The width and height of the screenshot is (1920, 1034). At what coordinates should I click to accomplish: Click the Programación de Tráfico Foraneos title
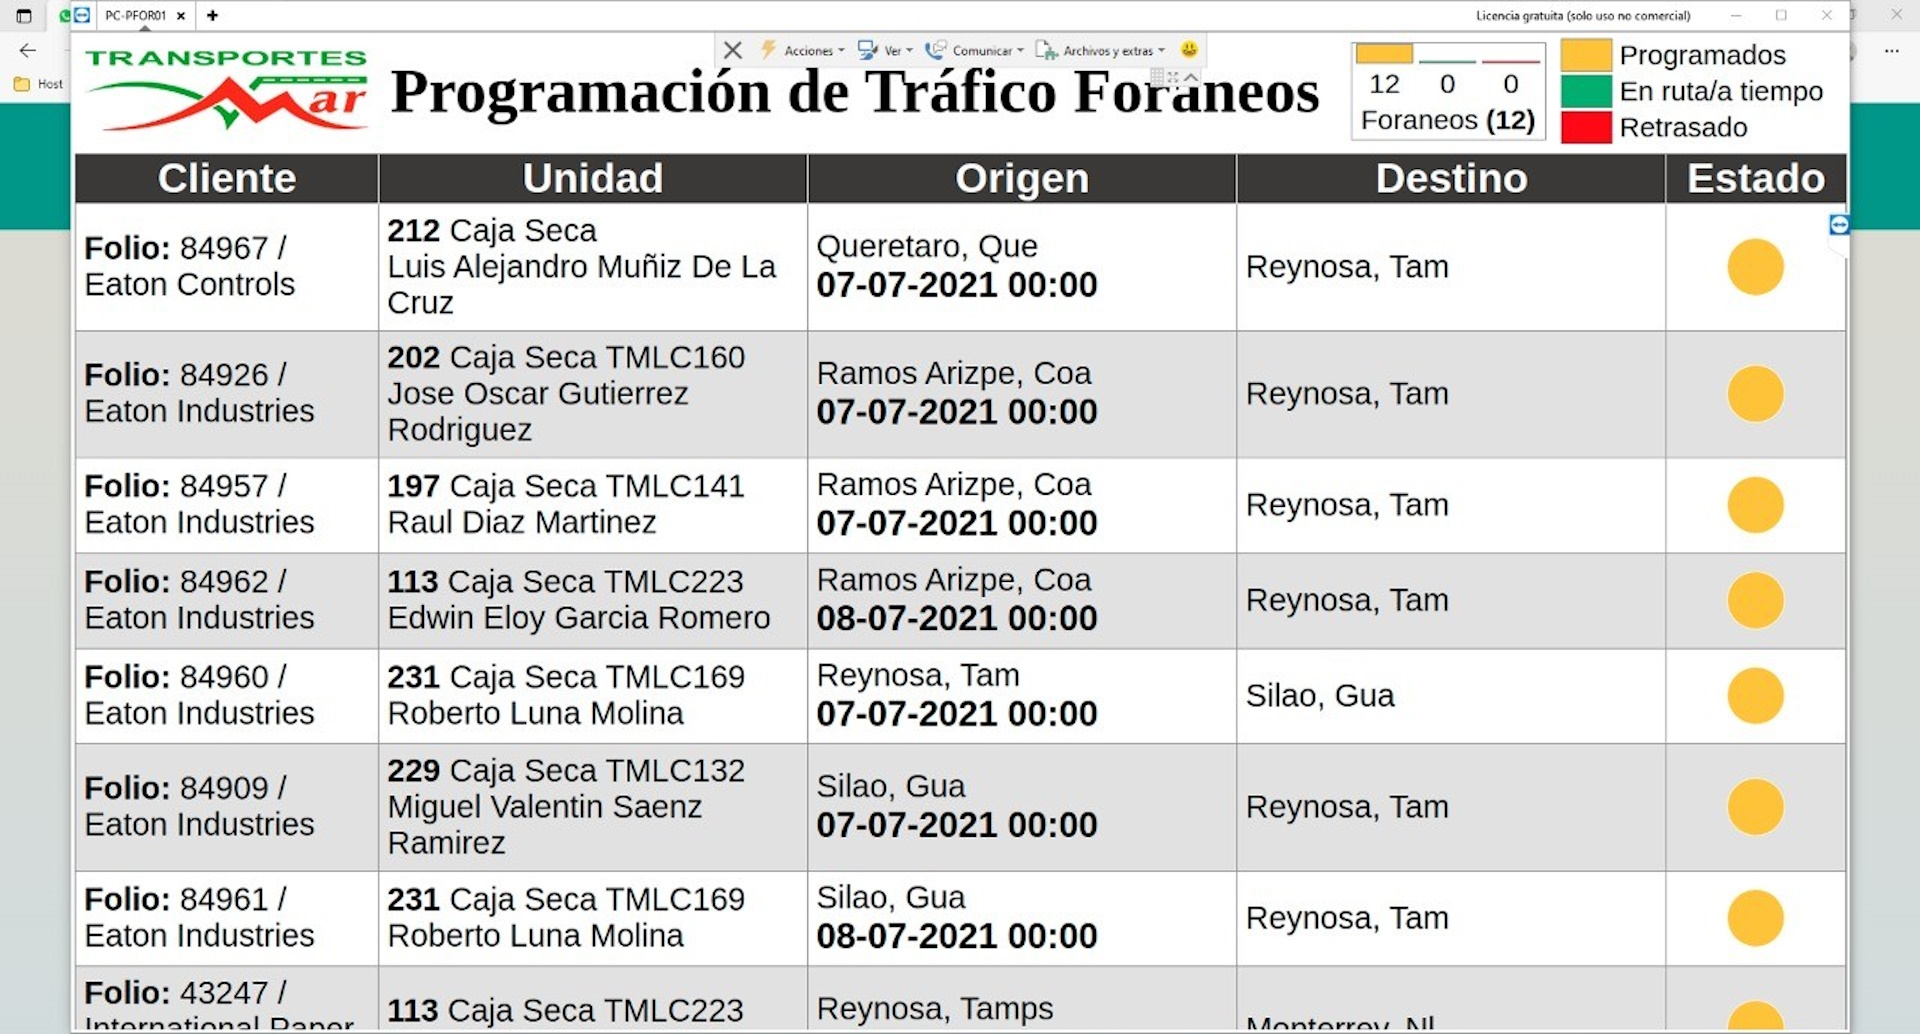(855, 92)
